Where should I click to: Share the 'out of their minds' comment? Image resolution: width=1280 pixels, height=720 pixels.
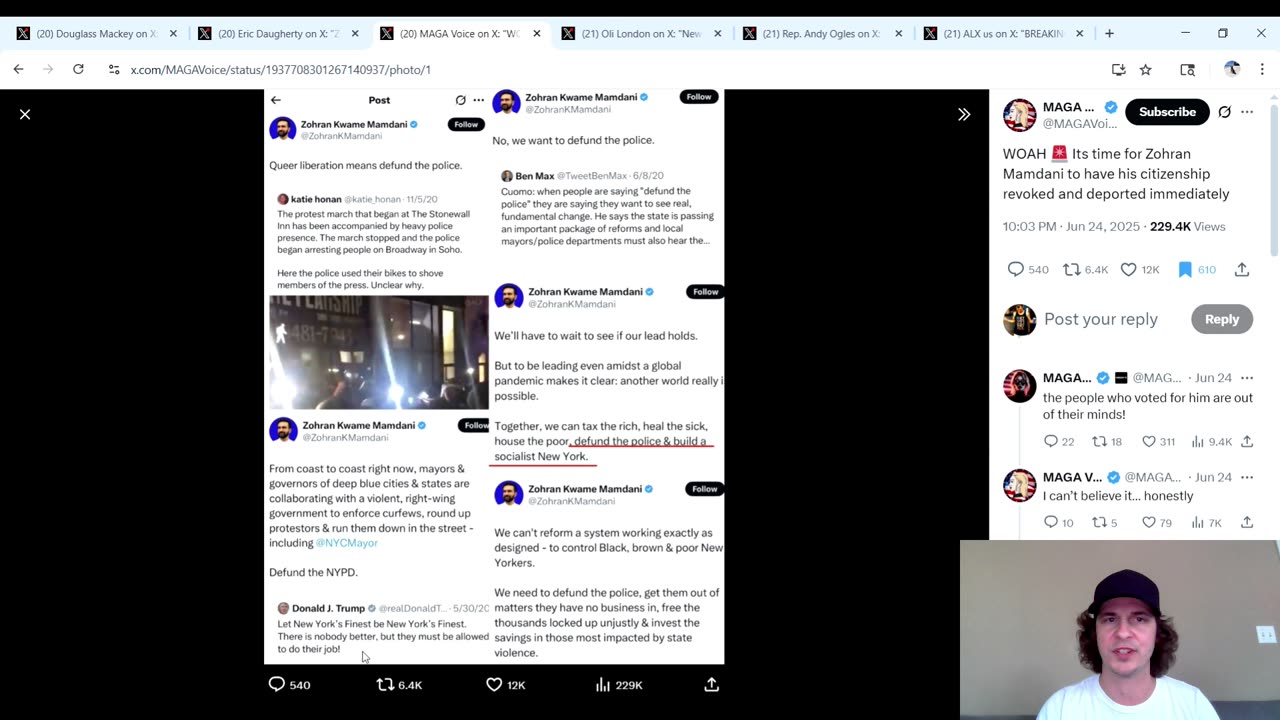click(x=1247, y=441)
